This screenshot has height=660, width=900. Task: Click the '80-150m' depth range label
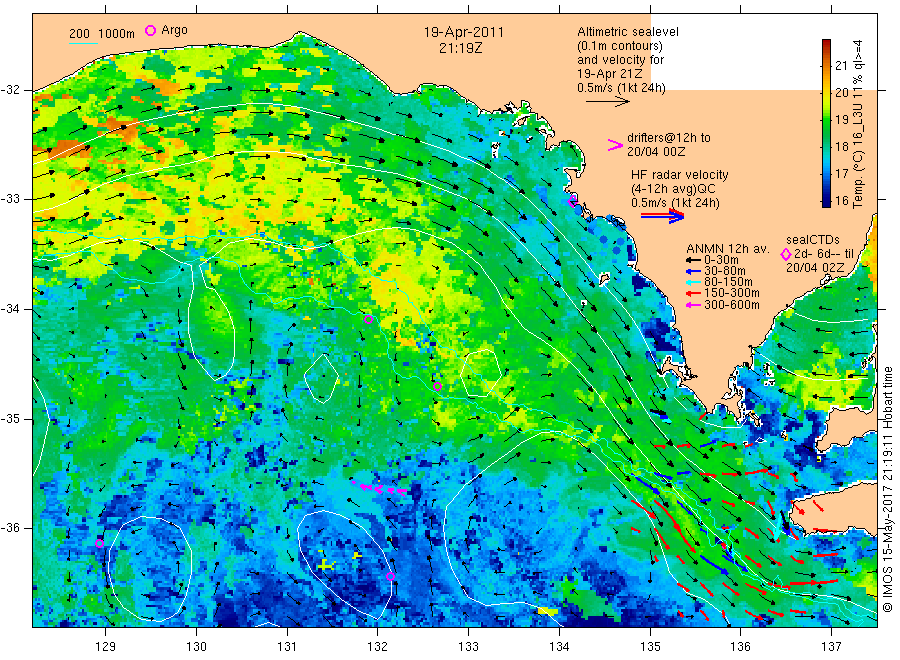point(728,282)
